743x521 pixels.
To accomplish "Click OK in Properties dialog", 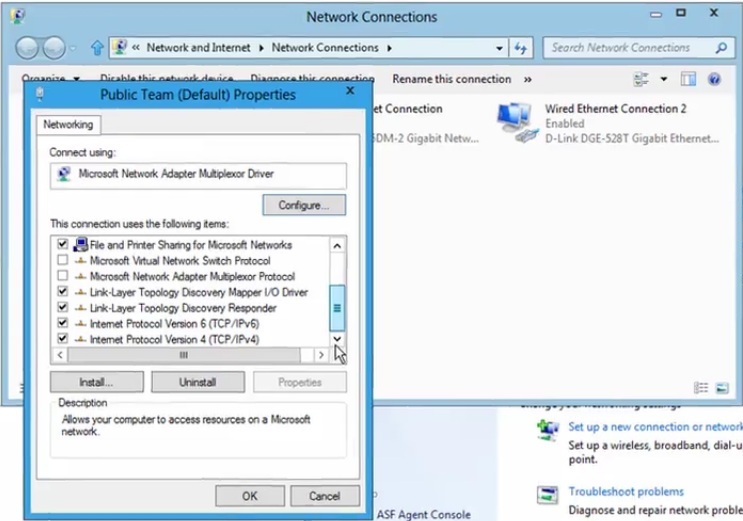I will (250, 496).
